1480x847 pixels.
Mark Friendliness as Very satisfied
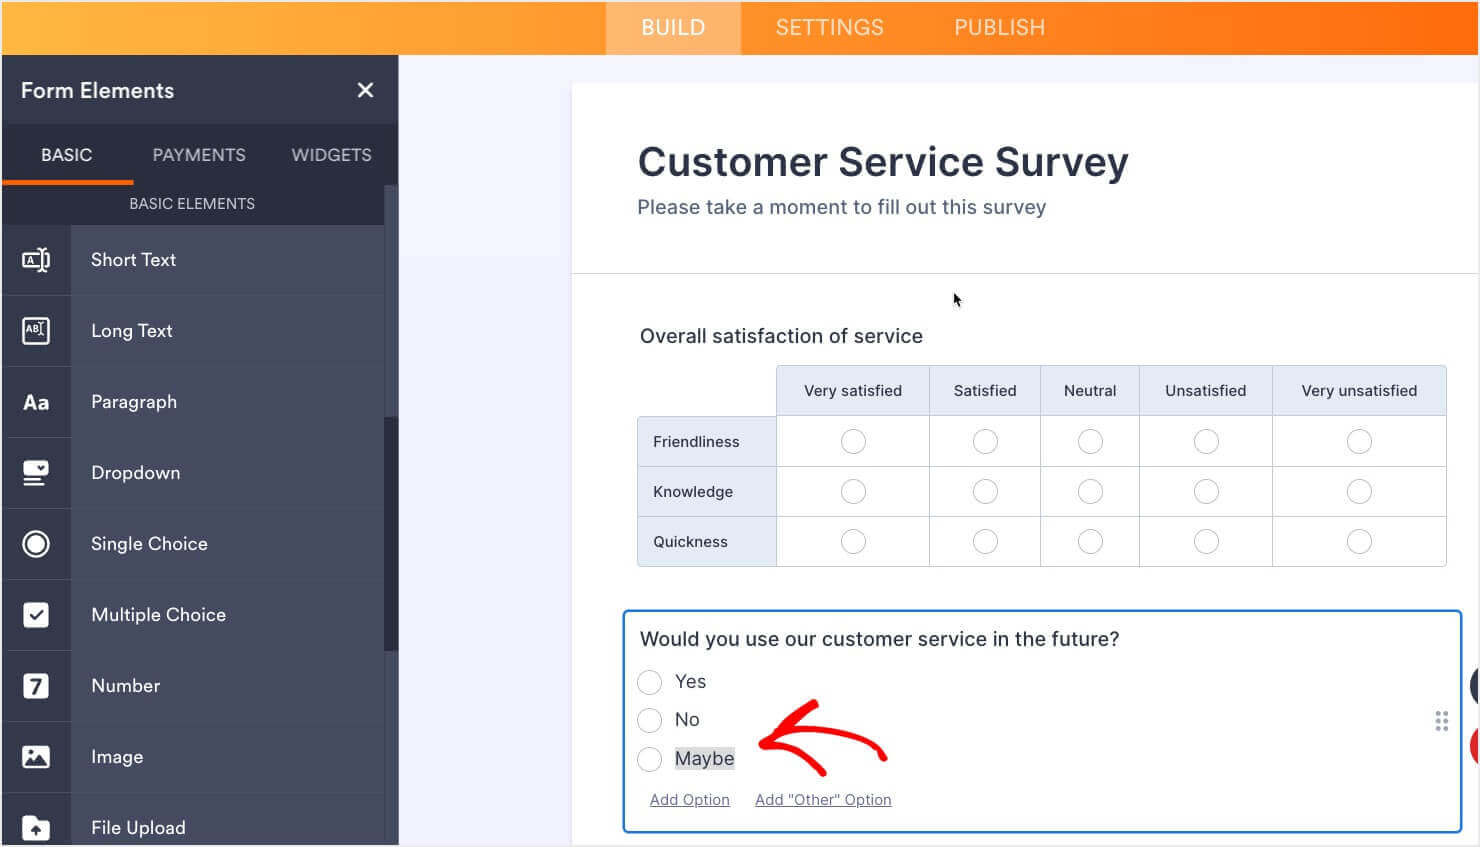click(x=852, y=441)
